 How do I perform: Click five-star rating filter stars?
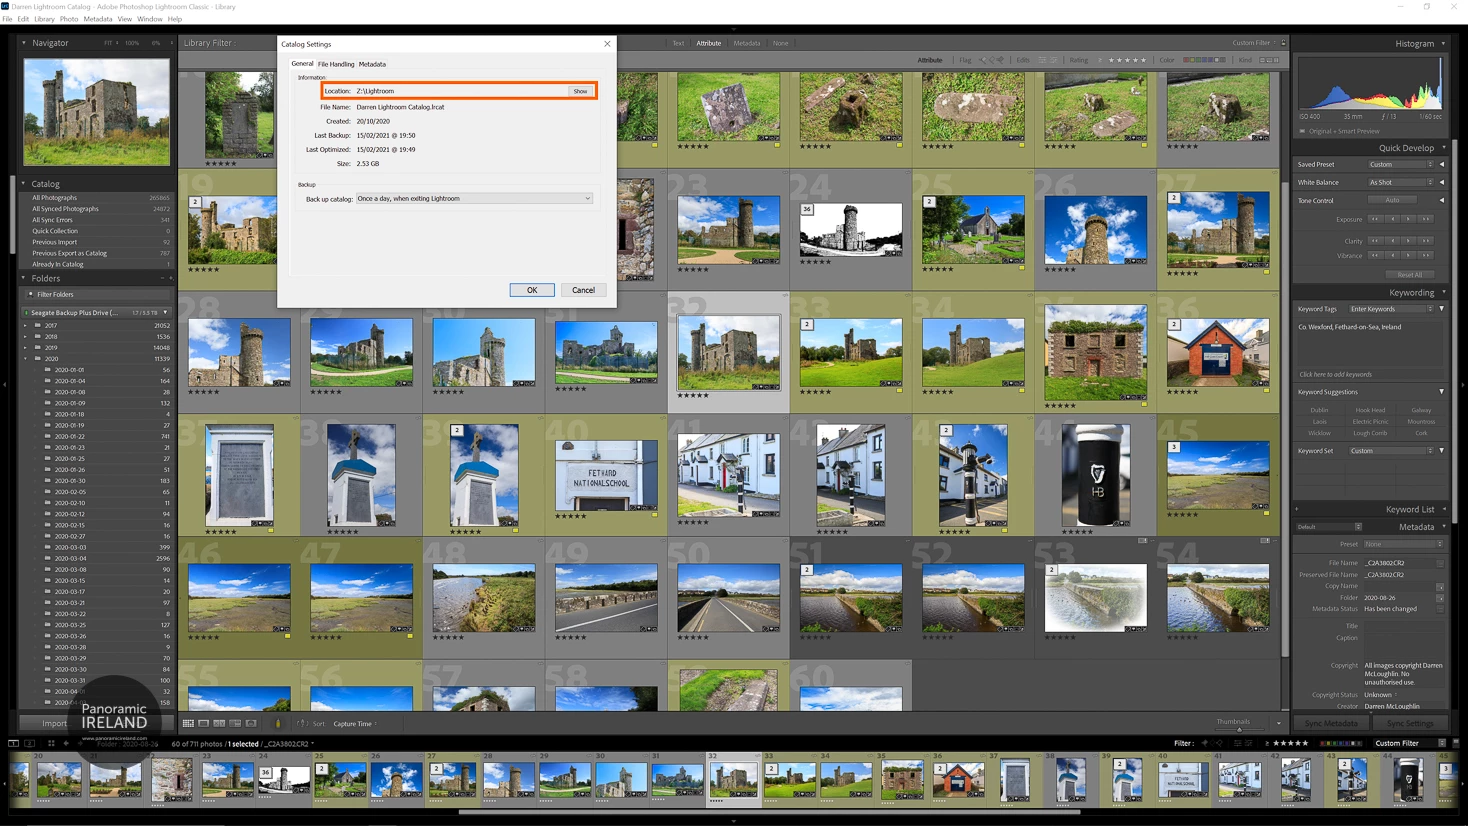pos(1127,60)
